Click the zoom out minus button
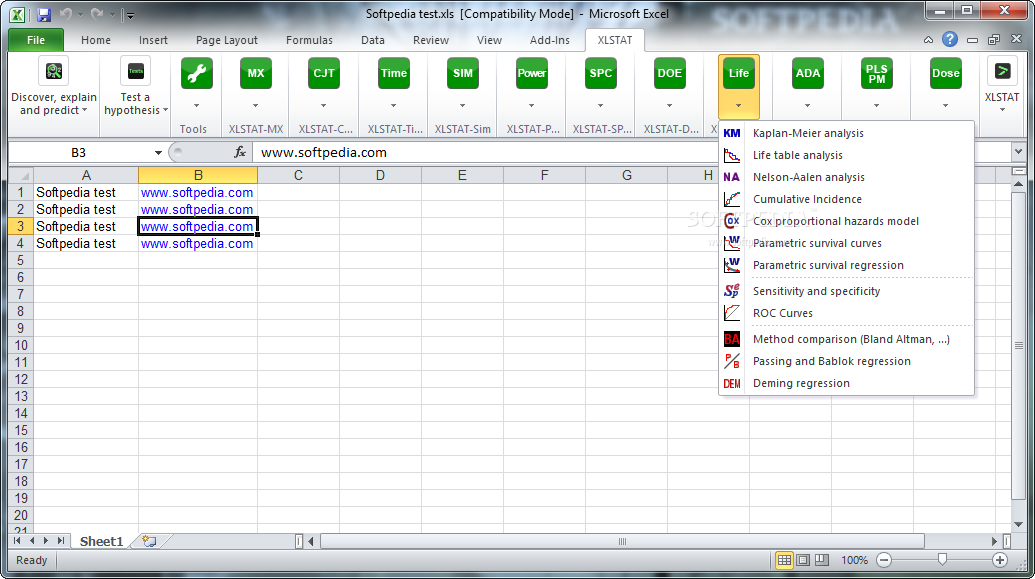 click(x=884, y=561)
